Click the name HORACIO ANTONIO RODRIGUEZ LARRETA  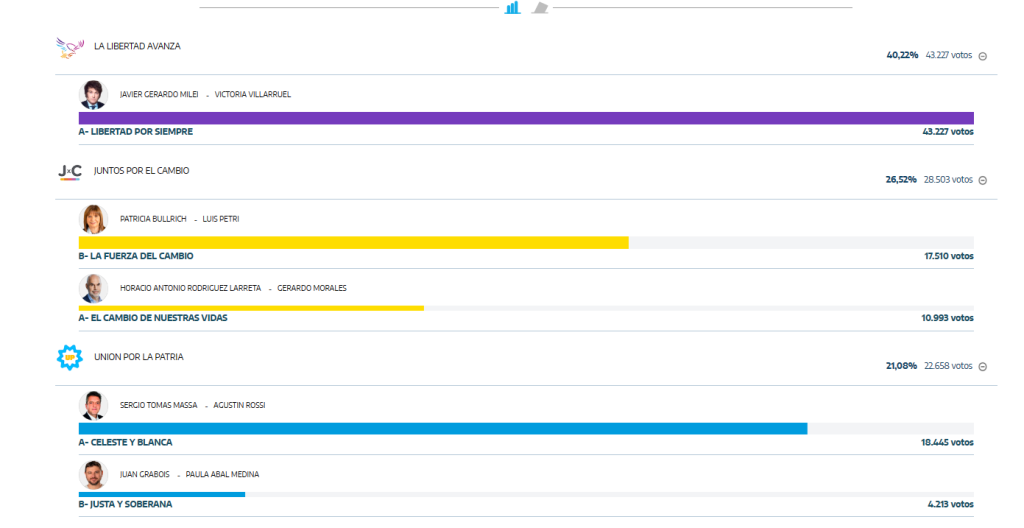click(x=190, y=288)
